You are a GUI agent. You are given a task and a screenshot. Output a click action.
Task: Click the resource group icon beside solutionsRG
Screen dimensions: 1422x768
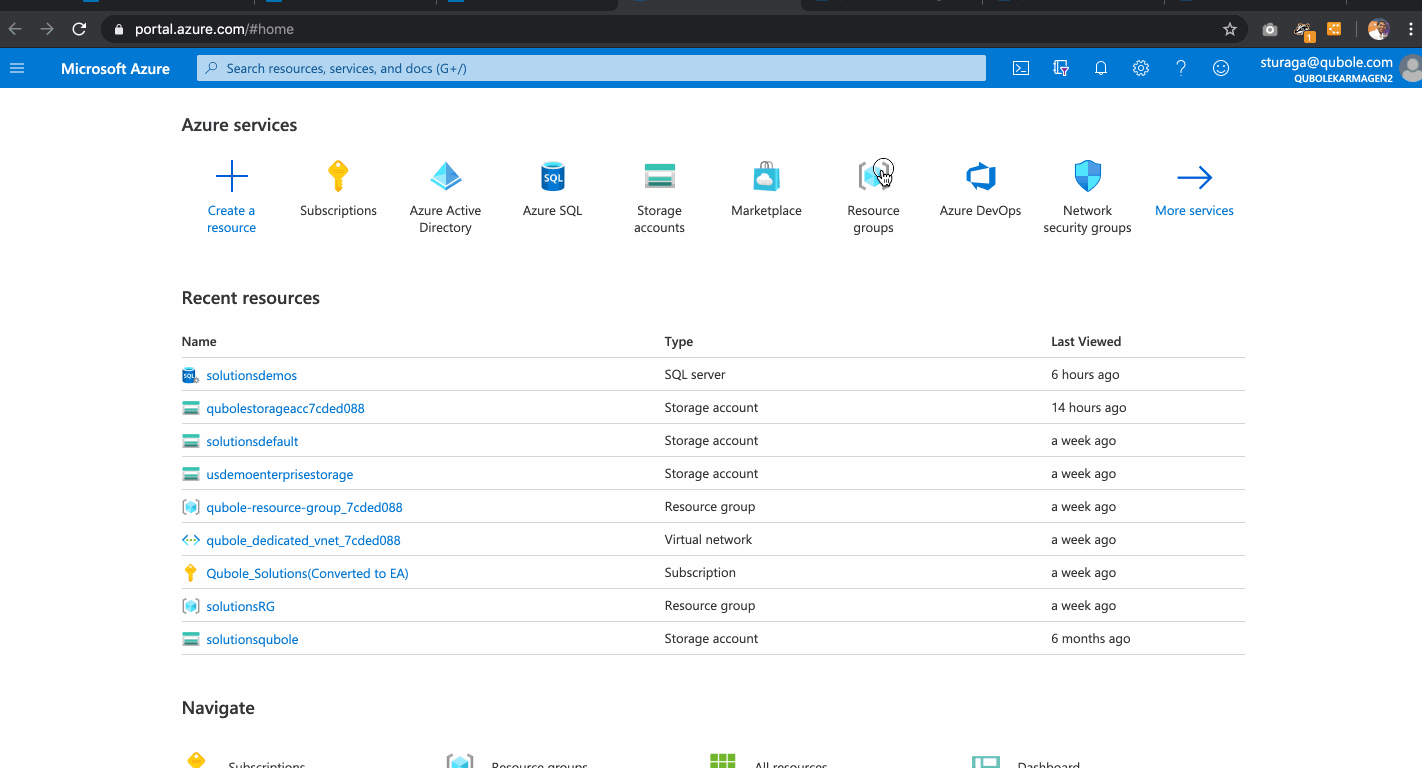(191, 606)
